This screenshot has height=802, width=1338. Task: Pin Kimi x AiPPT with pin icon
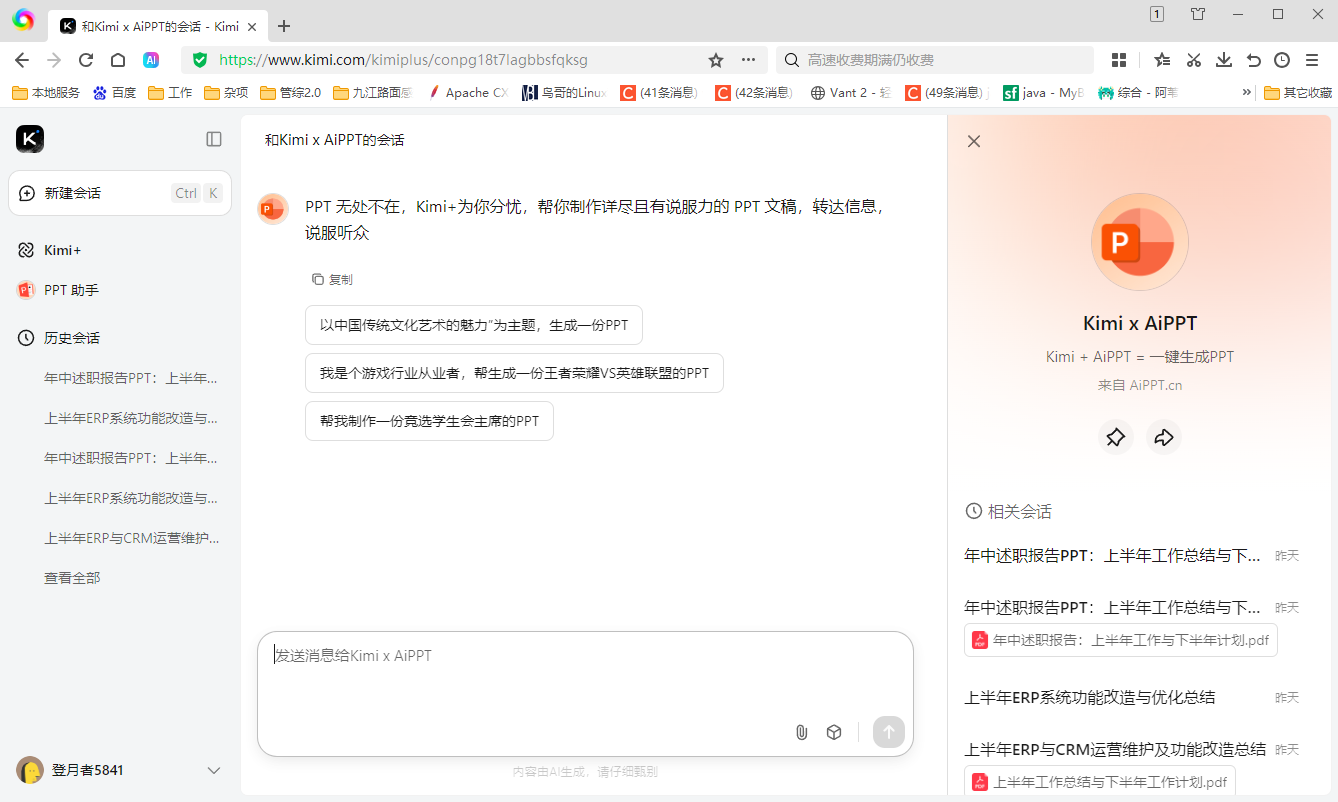(x=1116, y=437)
